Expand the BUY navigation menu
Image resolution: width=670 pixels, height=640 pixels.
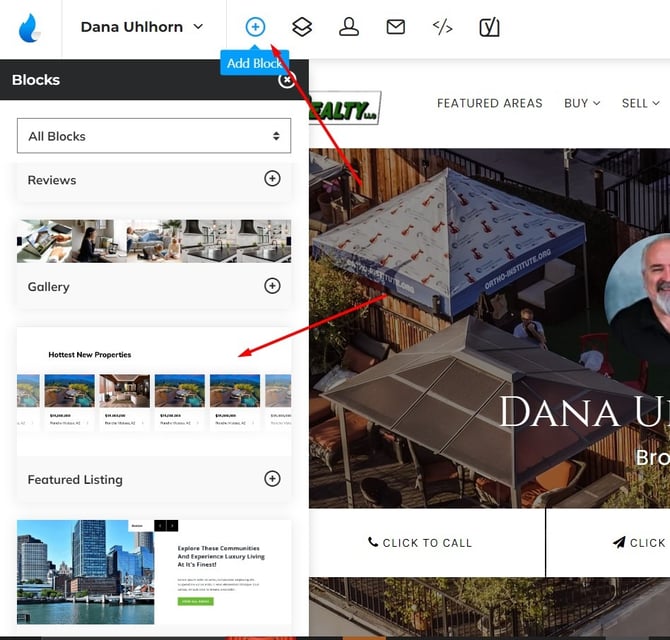582,103
